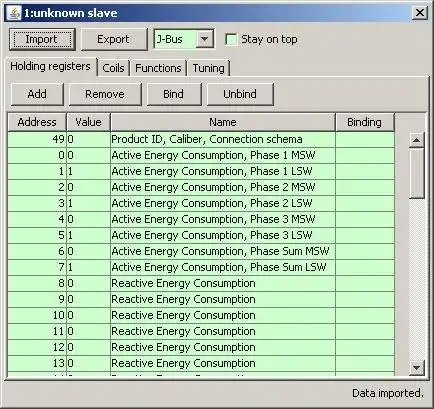Enable the Stay on top checkbox
The width and height of the screenshot is (434, 409).
[x=231, y=39]
